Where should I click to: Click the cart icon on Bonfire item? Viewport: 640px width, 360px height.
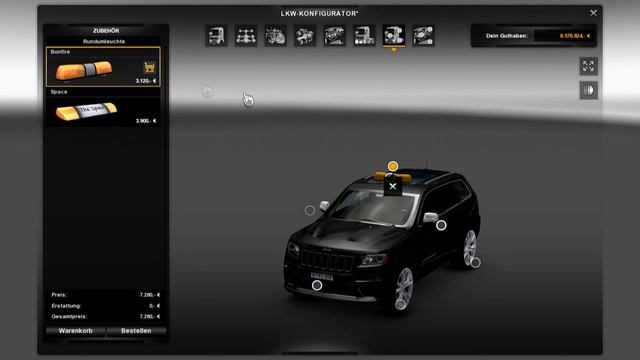click(150, 67)
